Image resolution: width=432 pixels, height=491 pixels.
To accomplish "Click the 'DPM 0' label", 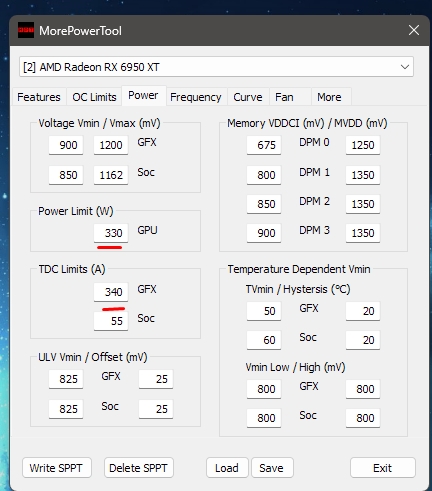I will coord(314,143).
